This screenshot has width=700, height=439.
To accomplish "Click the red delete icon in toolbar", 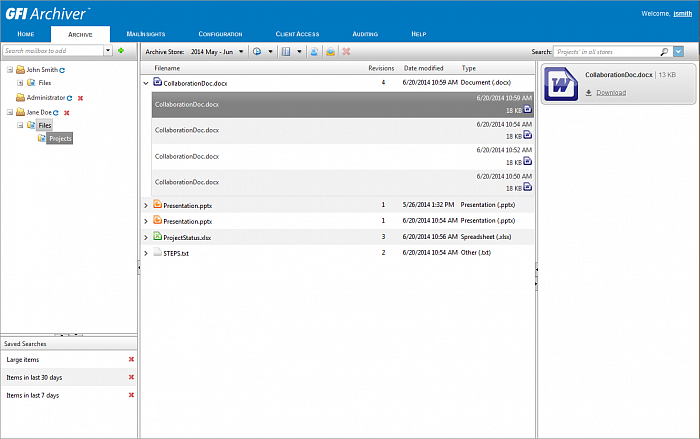I will 346,50.
